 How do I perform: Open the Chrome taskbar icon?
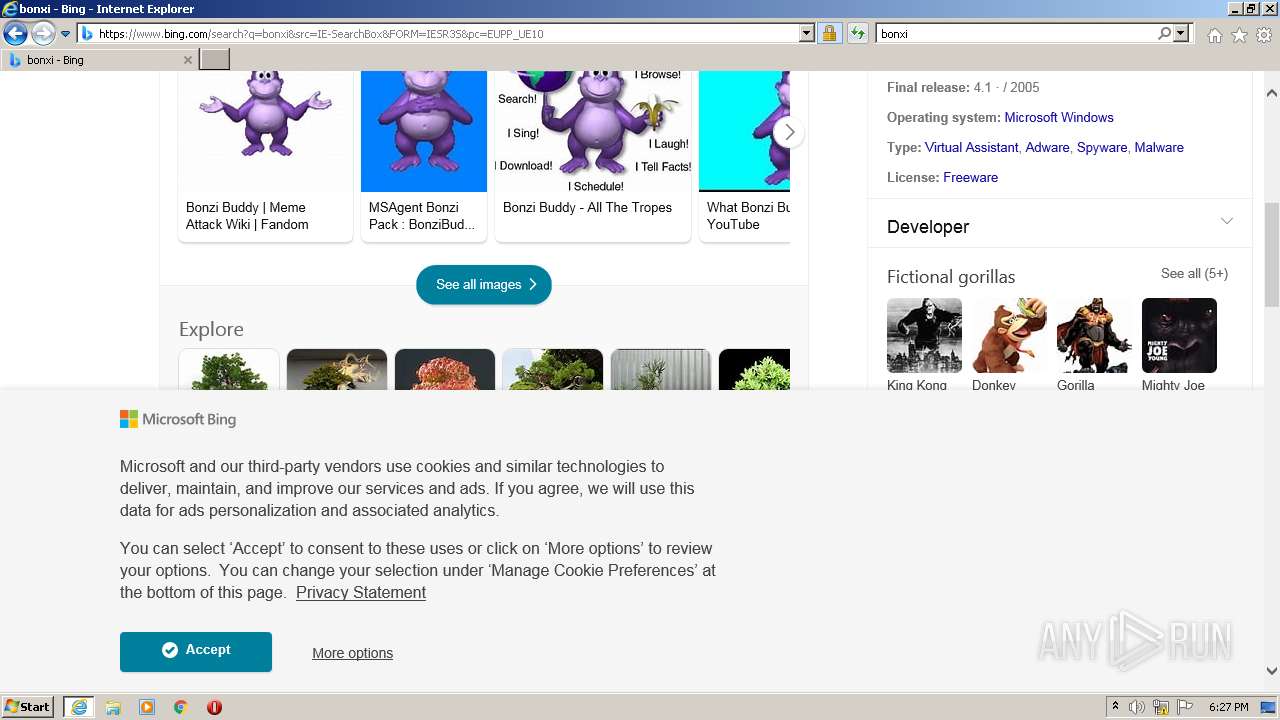(181, 707)
